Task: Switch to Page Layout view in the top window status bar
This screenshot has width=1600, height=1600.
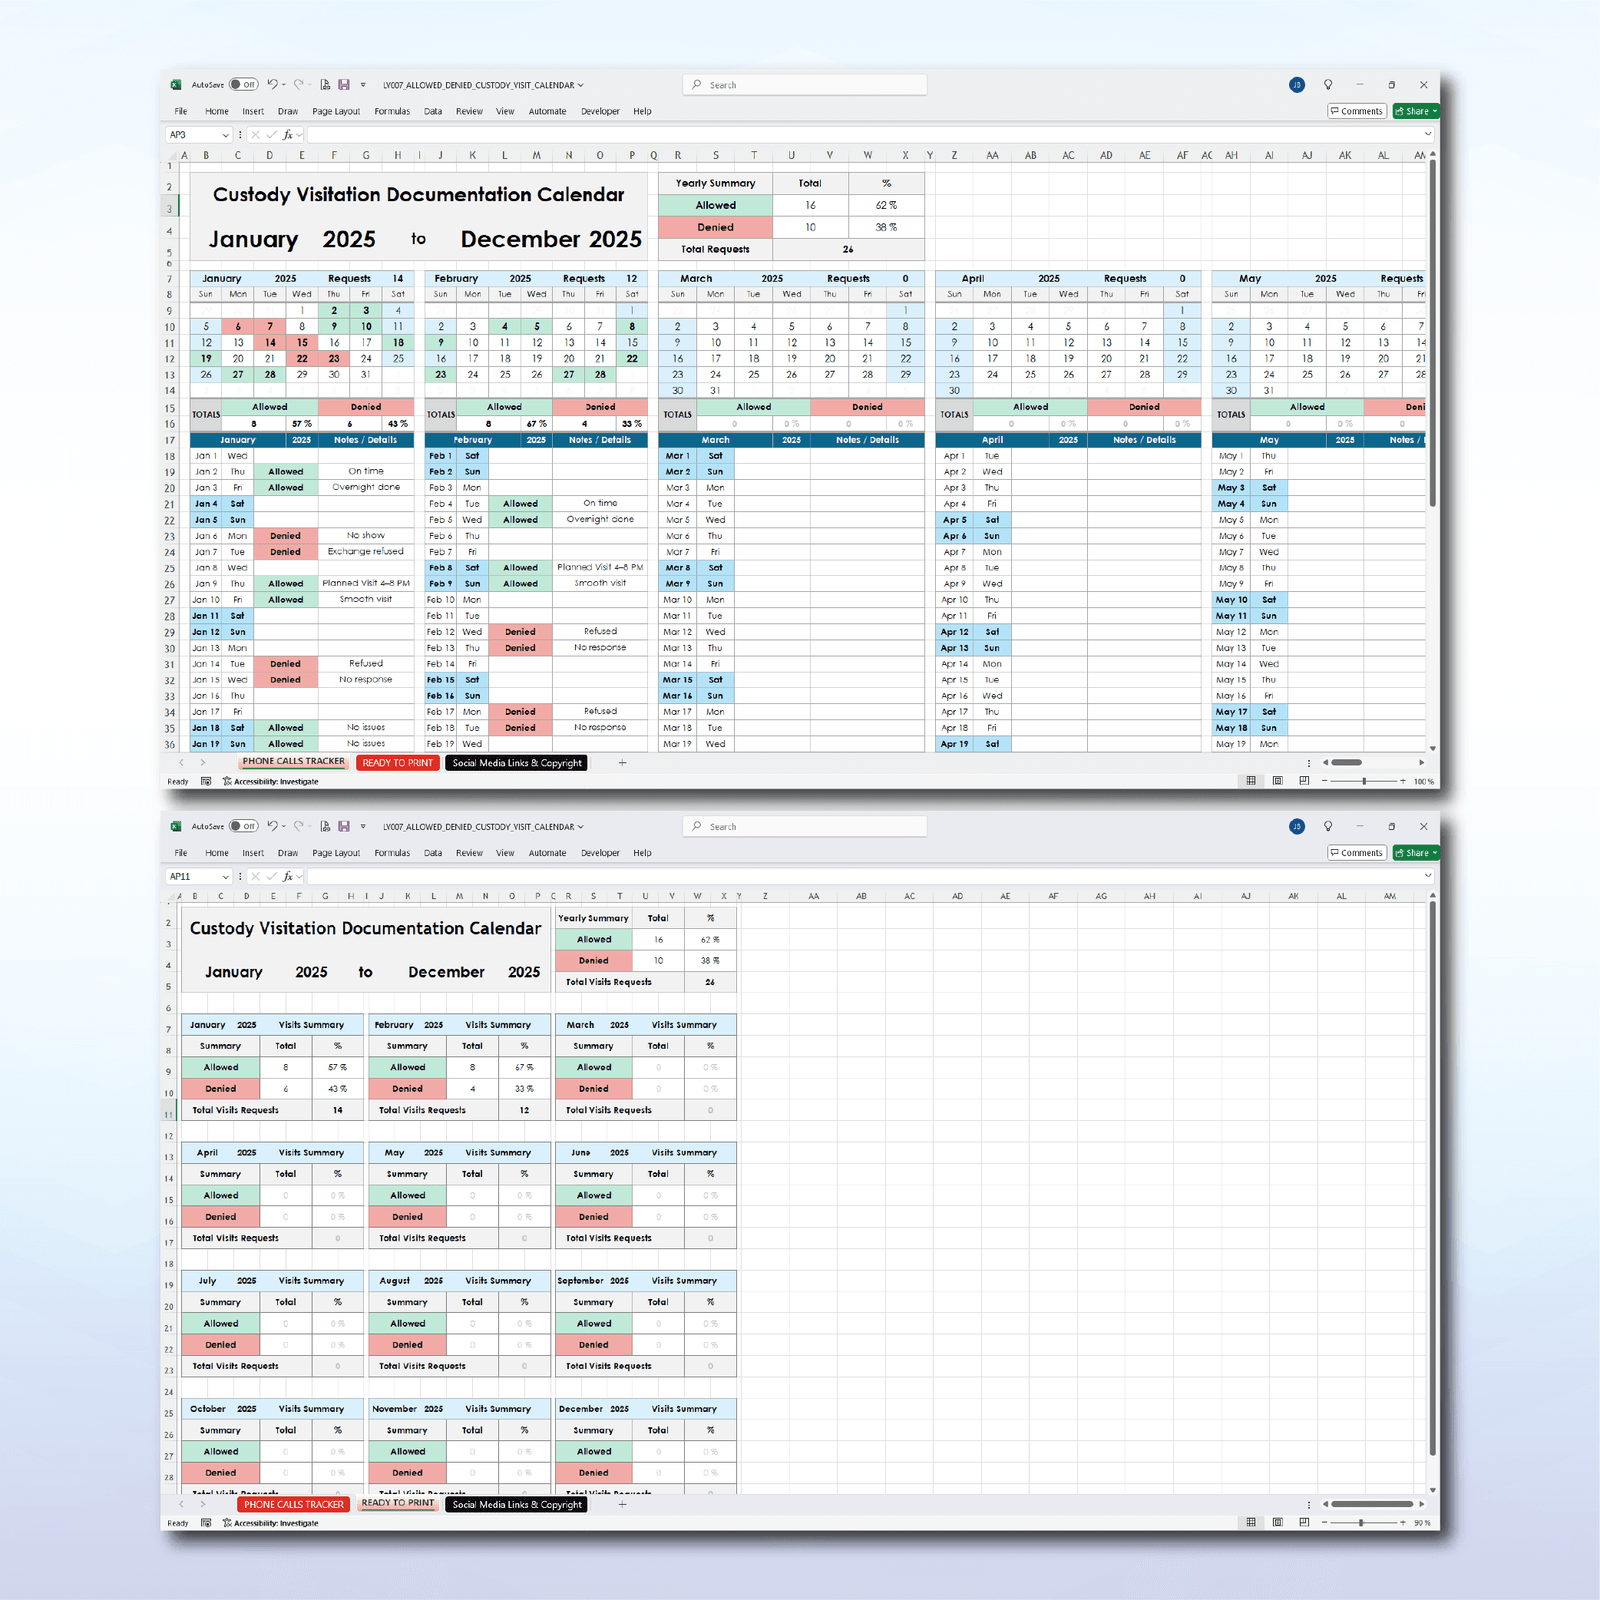Action: [1277, 781]
